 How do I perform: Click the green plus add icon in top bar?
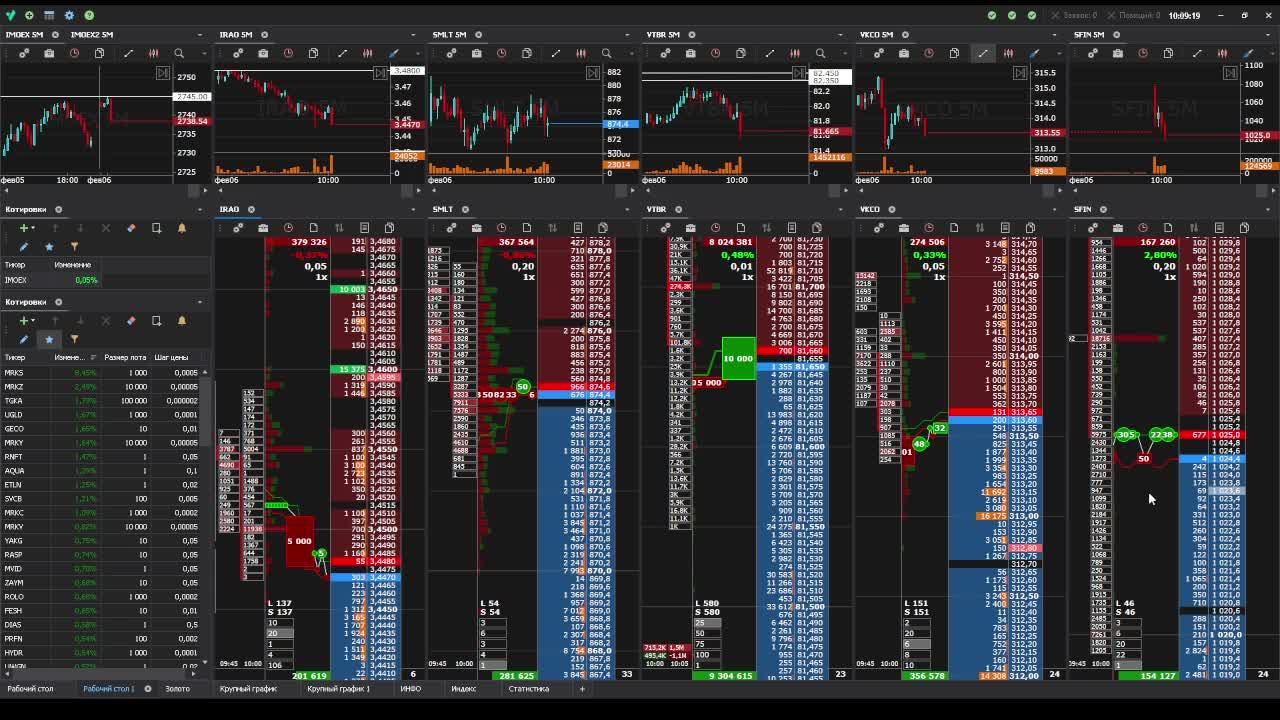(x=29, y=15)
